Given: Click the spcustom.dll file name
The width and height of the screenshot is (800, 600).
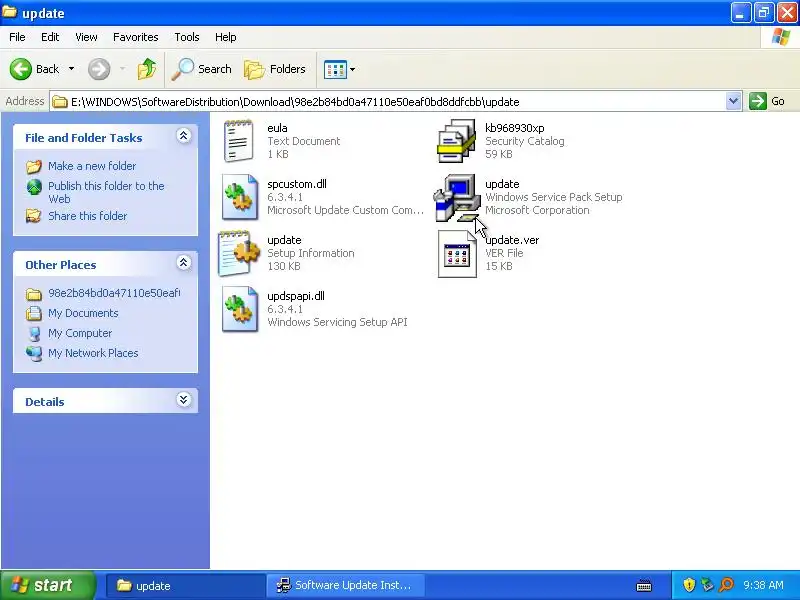Looking at the screenshot, I should coord(297,184).
